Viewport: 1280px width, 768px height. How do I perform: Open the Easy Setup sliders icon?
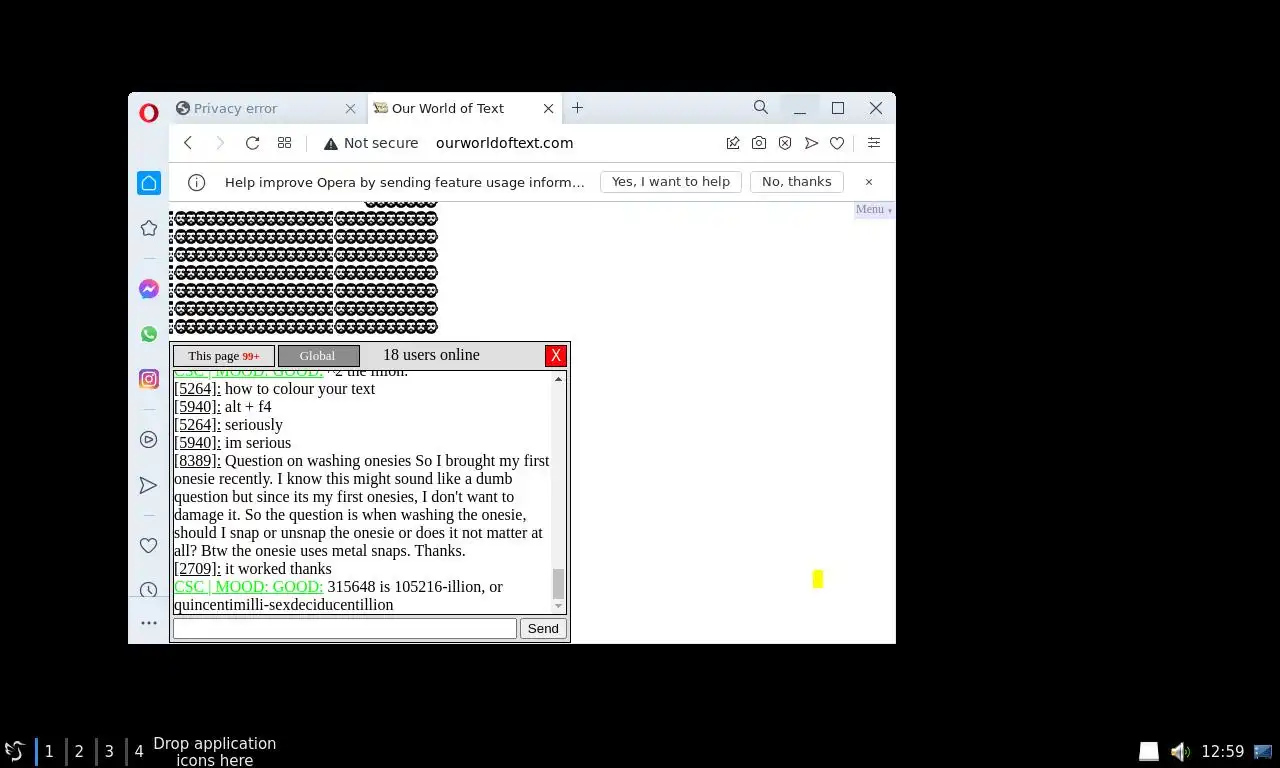873,143
